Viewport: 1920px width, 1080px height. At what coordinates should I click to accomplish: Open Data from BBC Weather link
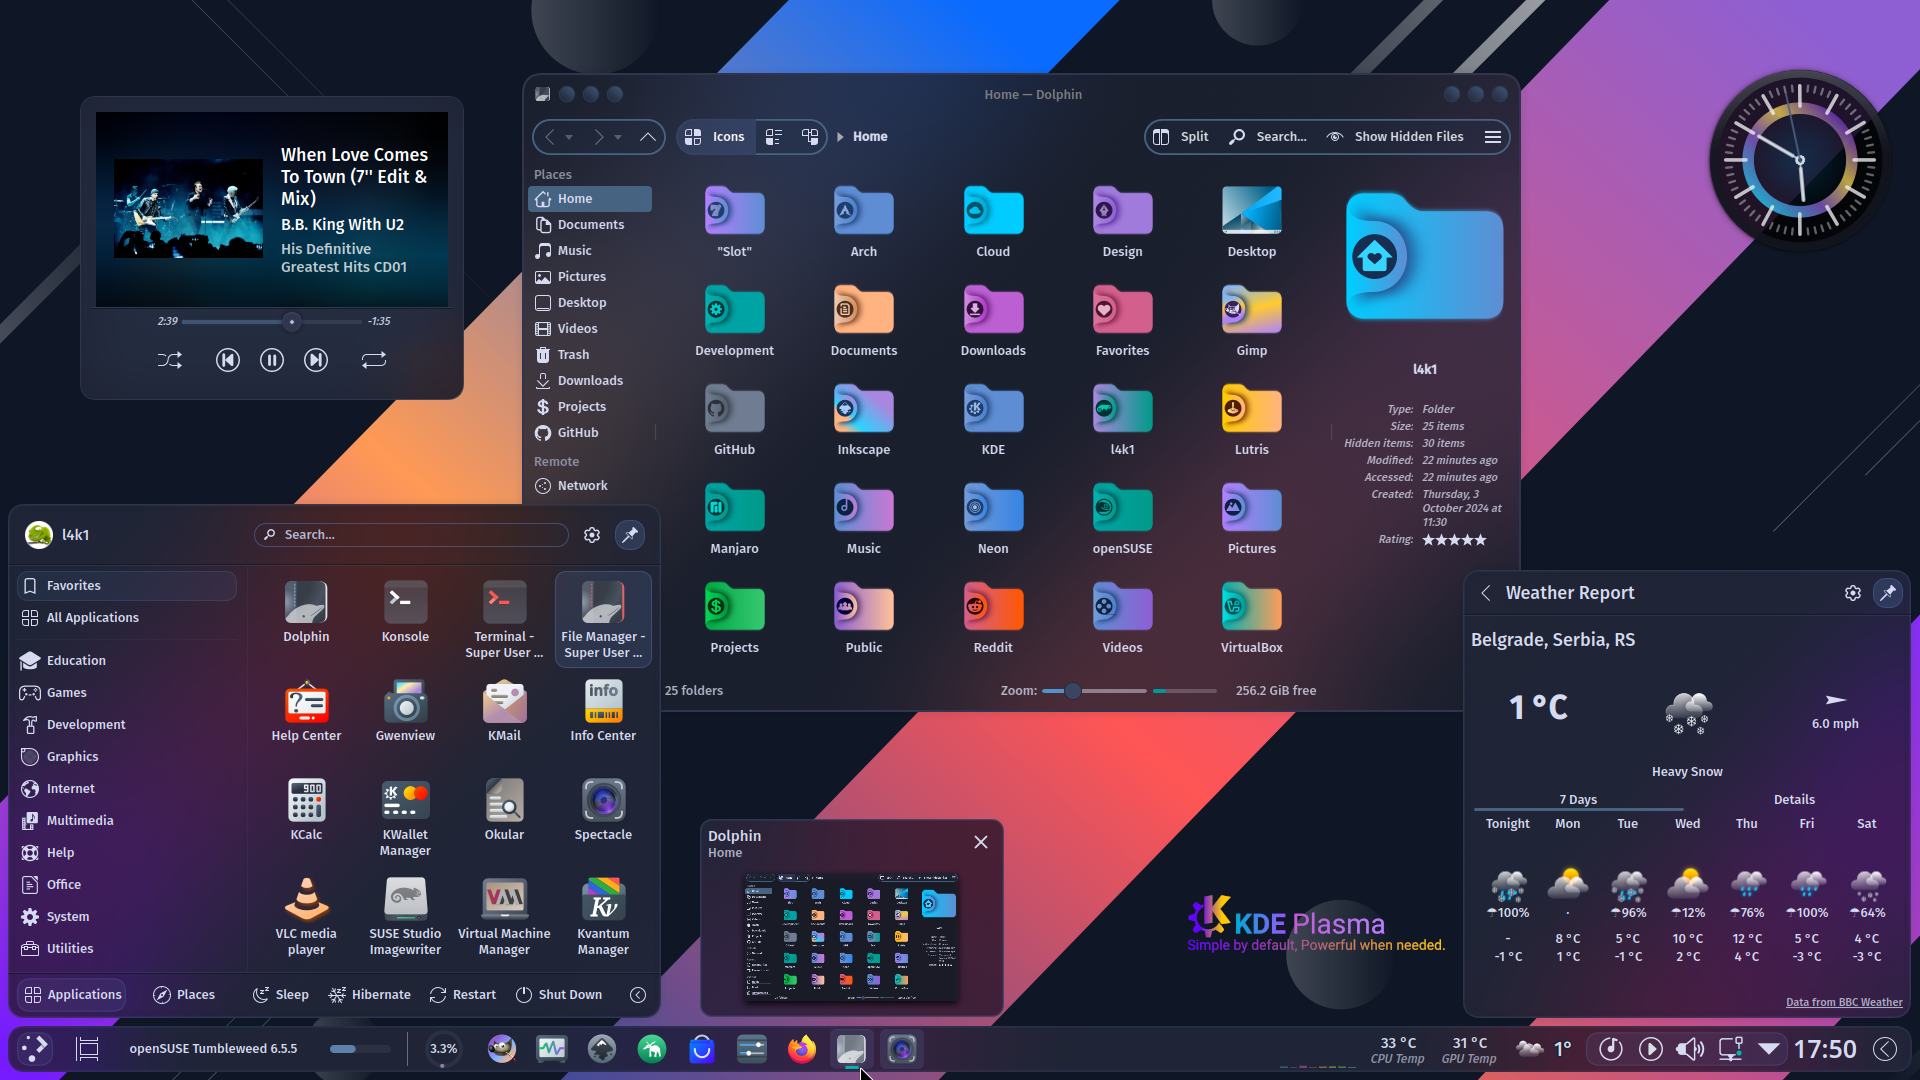pyautogui.click(x=1844, y=1002)
